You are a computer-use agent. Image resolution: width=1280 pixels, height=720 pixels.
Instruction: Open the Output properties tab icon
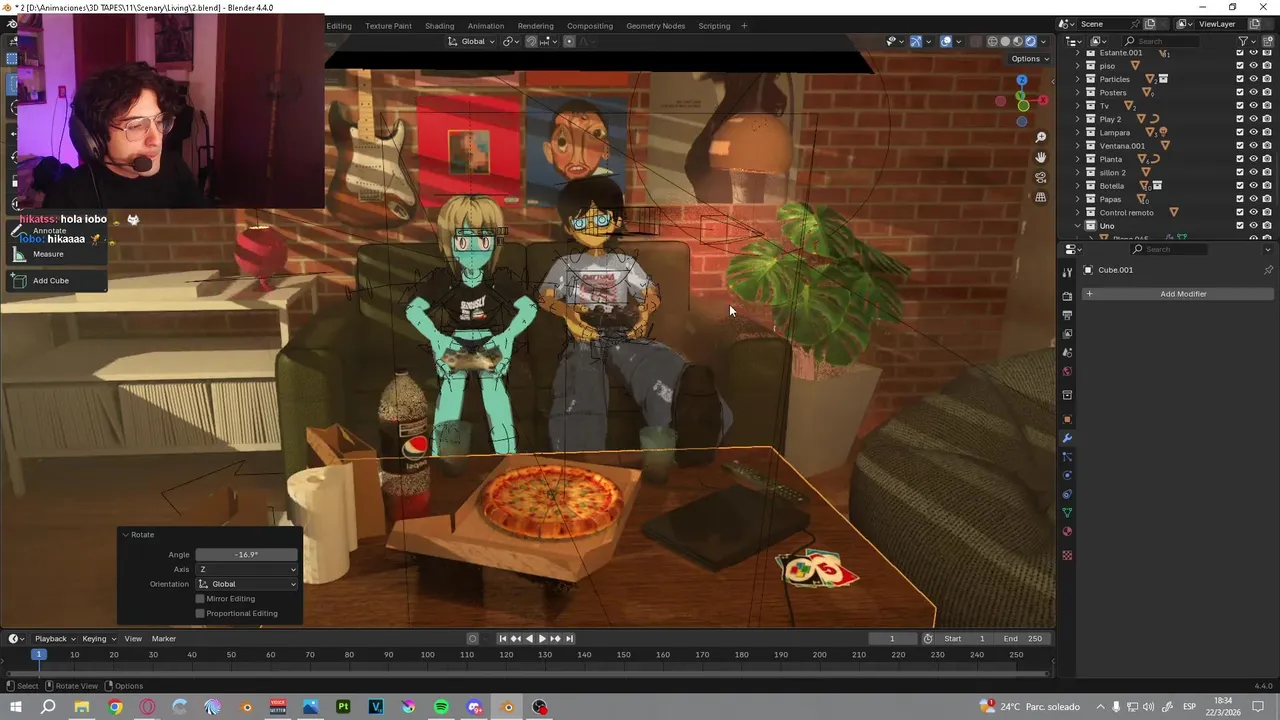[x=1067, y=316]
